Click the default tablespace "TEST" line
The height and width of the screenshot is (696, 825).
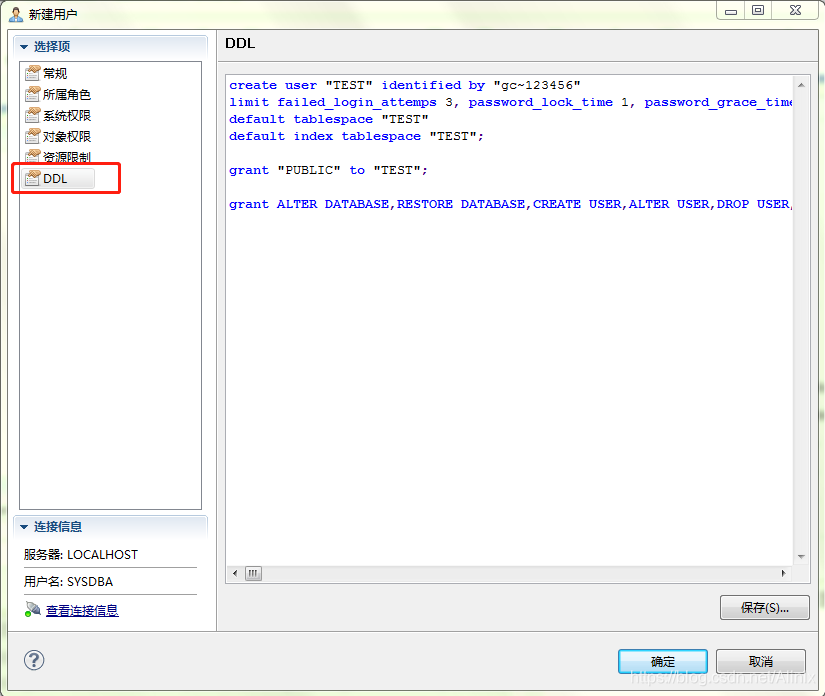pyautogui.click(x=329, y=119)
